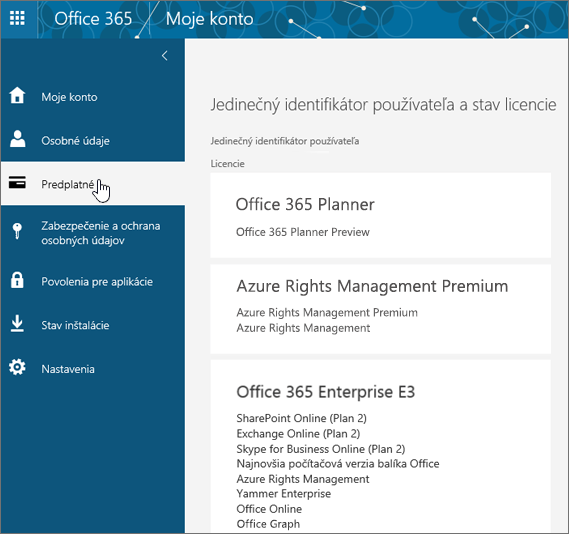Screen dimensions: 569x534
Task: Click Office 365 Enterprise E3 heading
Action: pyautogui.click(x=326, y=392)
